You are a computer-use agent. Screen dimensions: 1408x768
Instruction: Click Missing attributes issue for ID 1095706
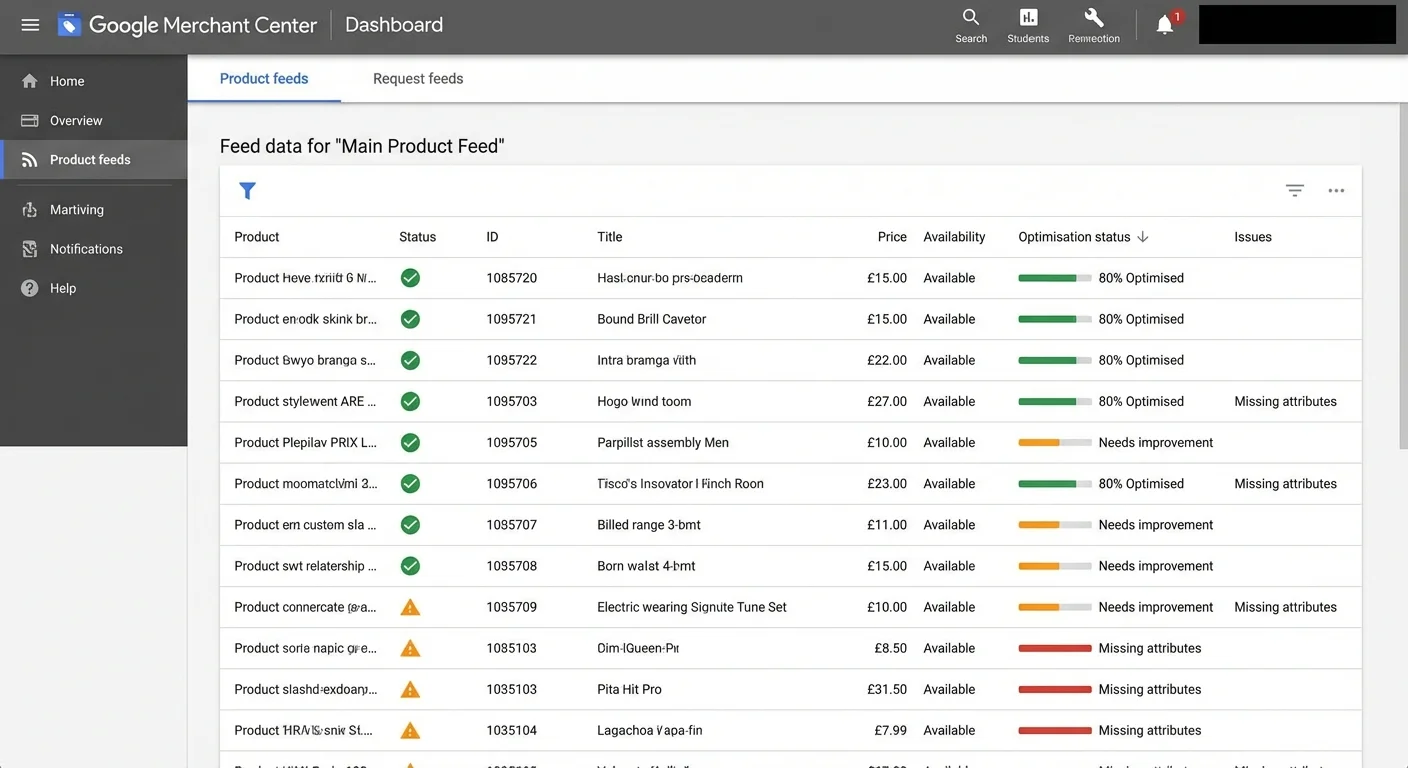point(1285,483)
